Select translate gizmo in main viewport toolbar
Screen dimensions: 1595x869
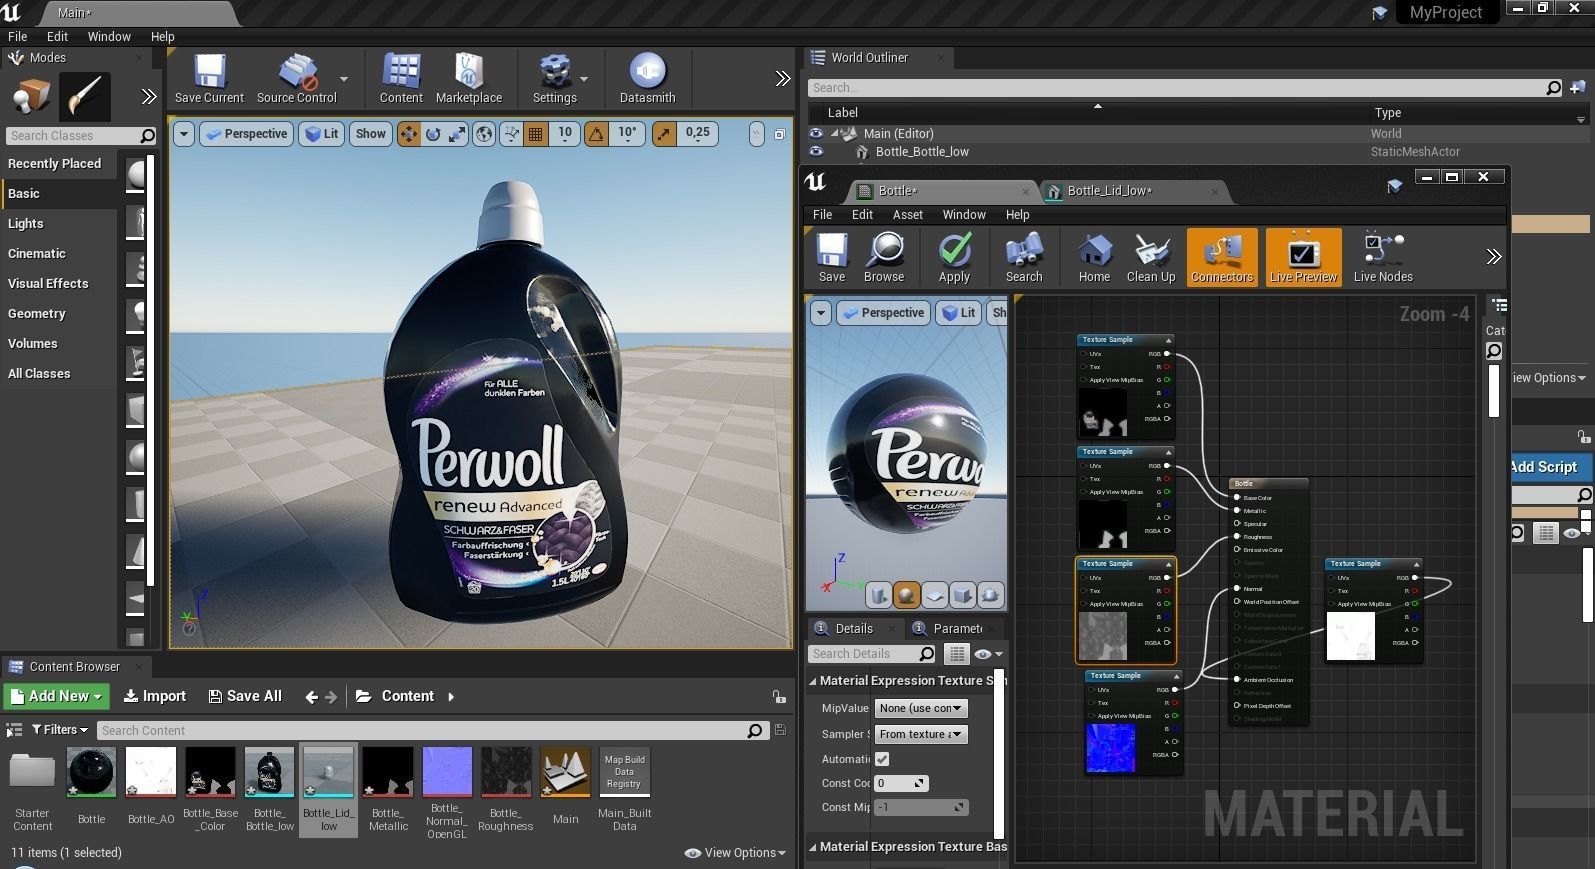pyautogui.click(x=409, y=134)
